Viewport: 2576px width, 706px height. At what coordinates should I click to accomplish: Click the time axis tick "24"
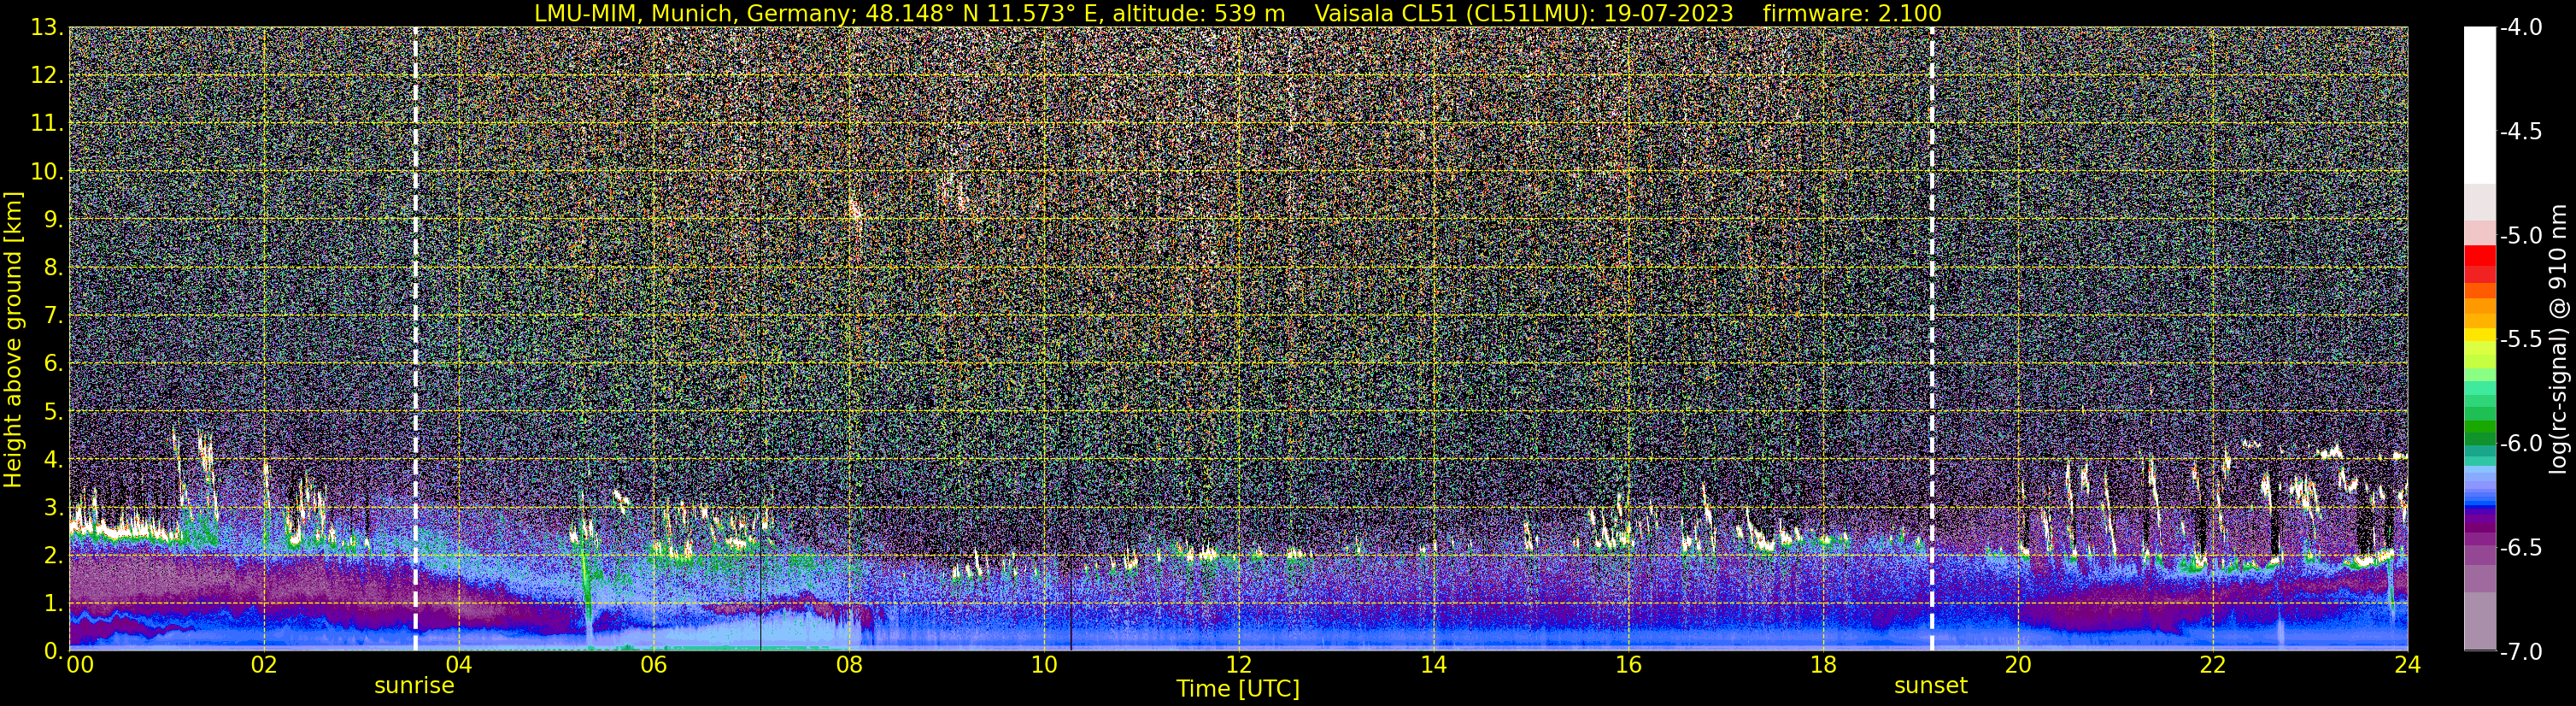pyautogui.click(x=2408, y=665)
